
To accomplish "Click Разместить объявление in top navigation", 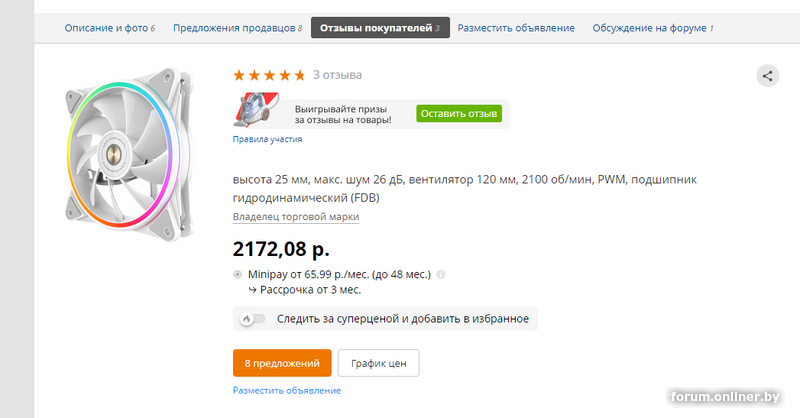I will coord(516,28).
